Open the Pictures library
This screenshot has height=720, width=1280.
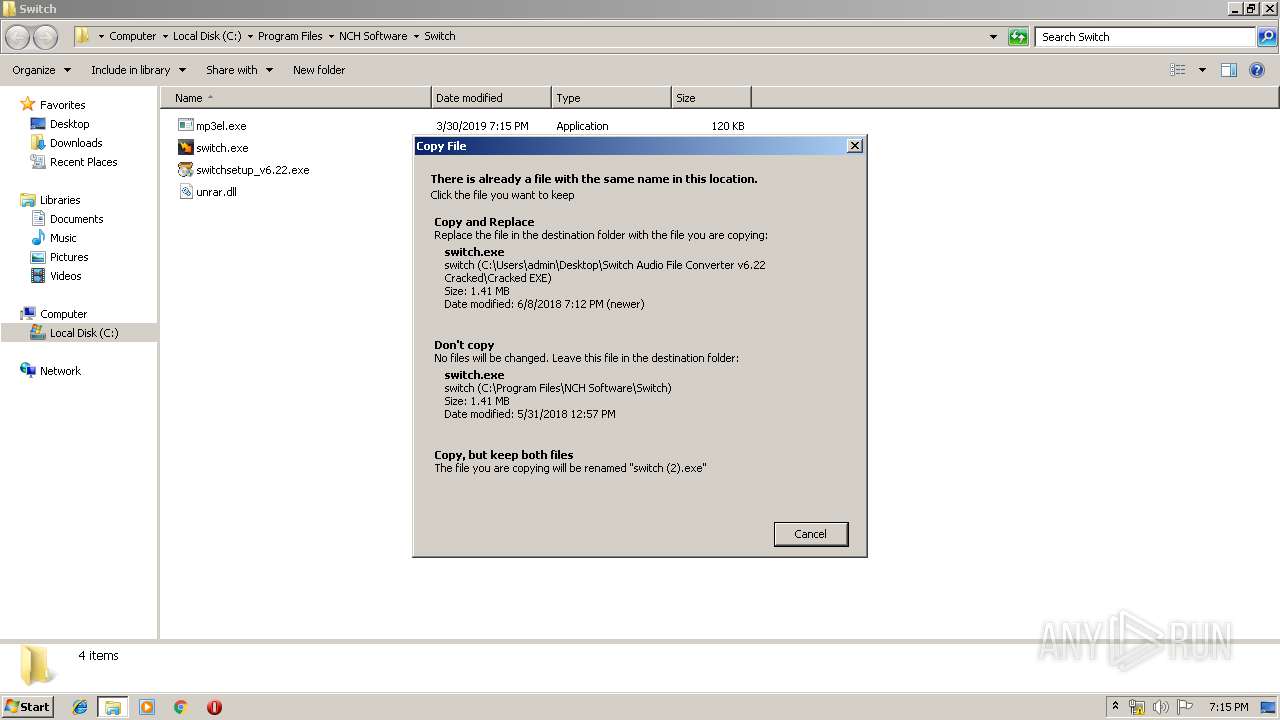[x=69, y=257]
